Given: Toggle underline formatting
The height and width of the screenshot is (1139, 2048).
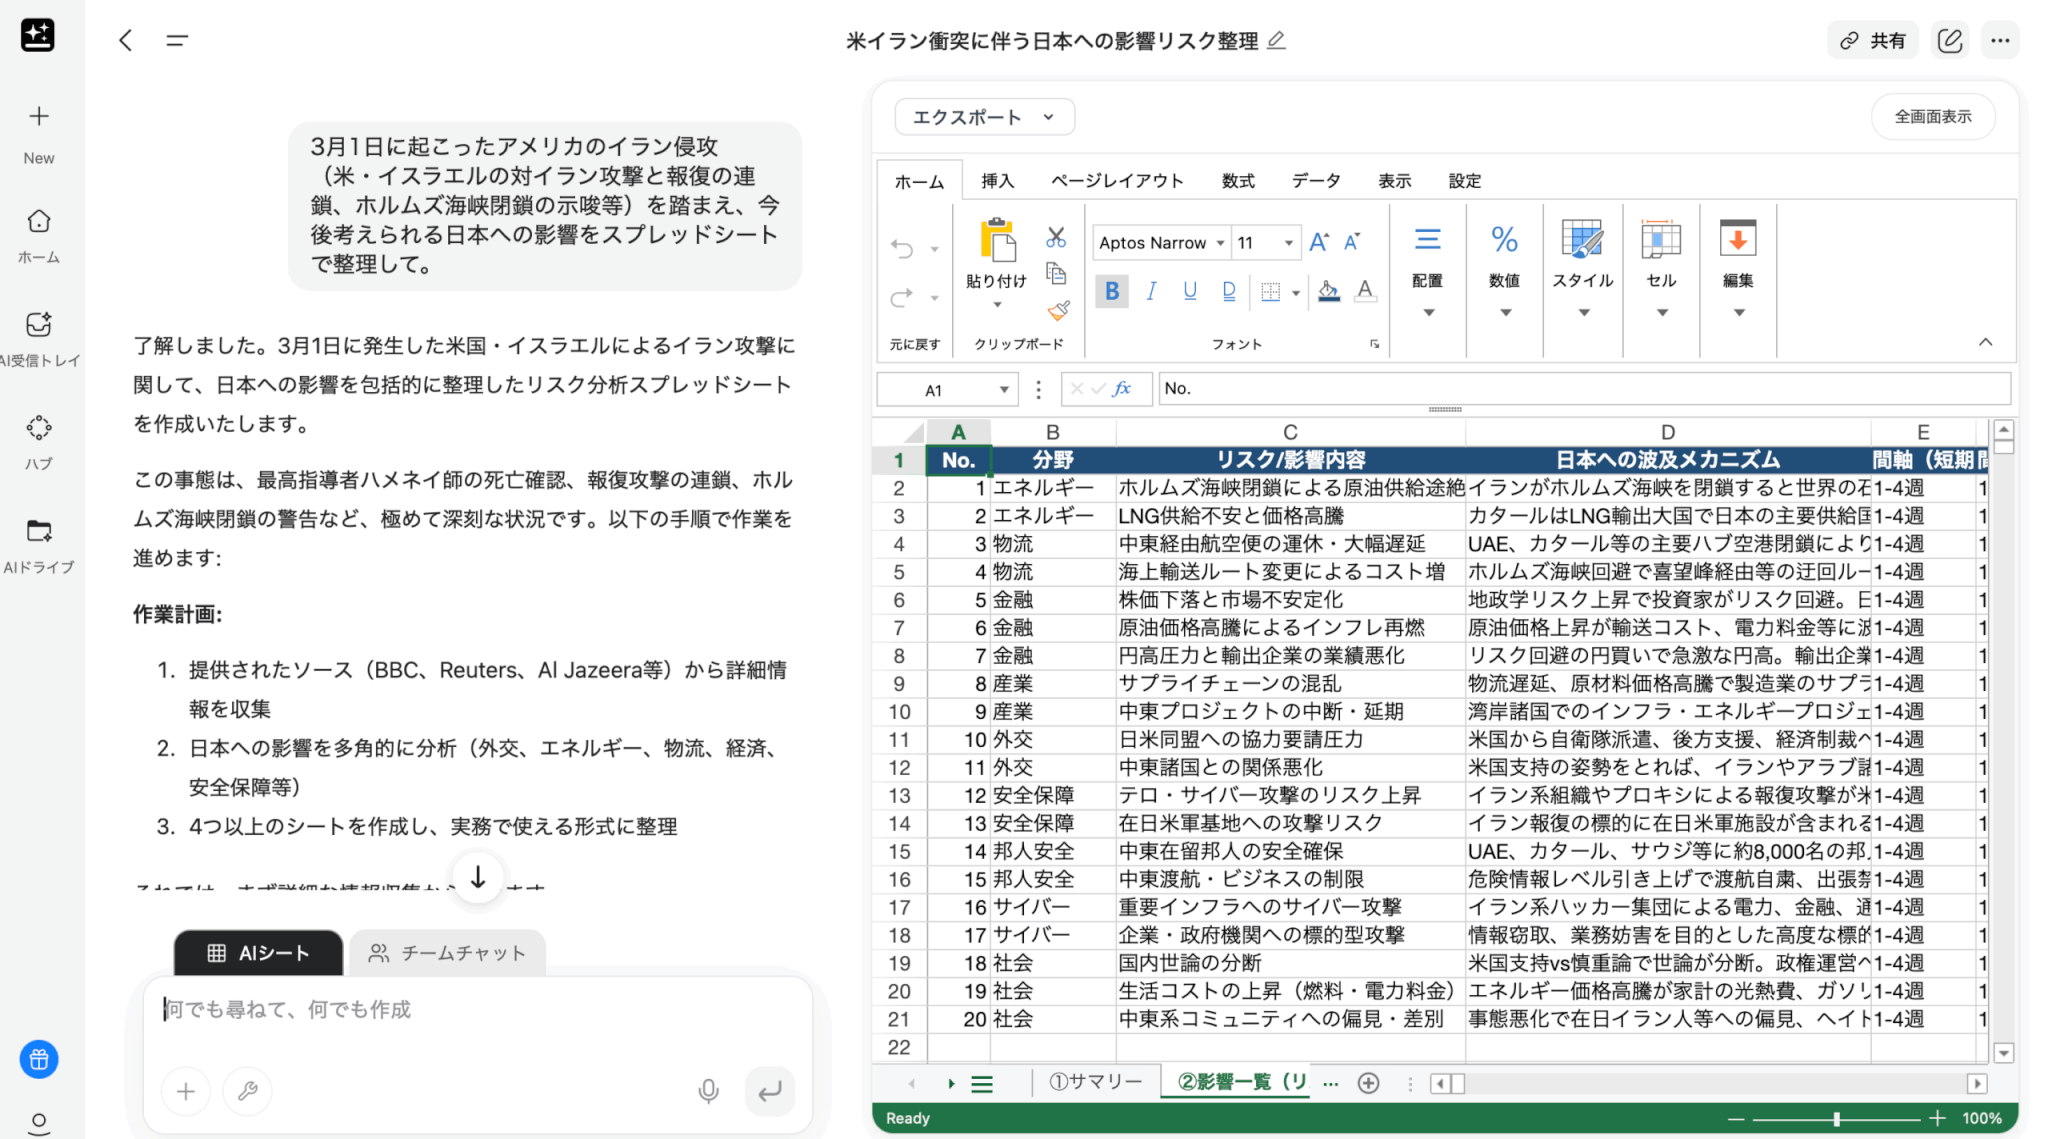Looking at the screenshot, I should pos(1189,291).
